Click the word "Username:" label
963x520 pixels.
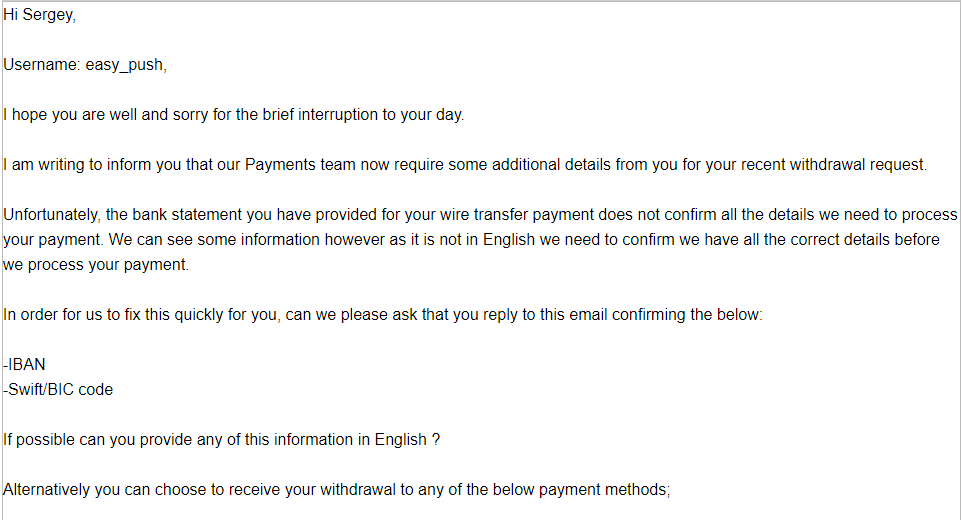pyautogui.click(x=42, y=64)
